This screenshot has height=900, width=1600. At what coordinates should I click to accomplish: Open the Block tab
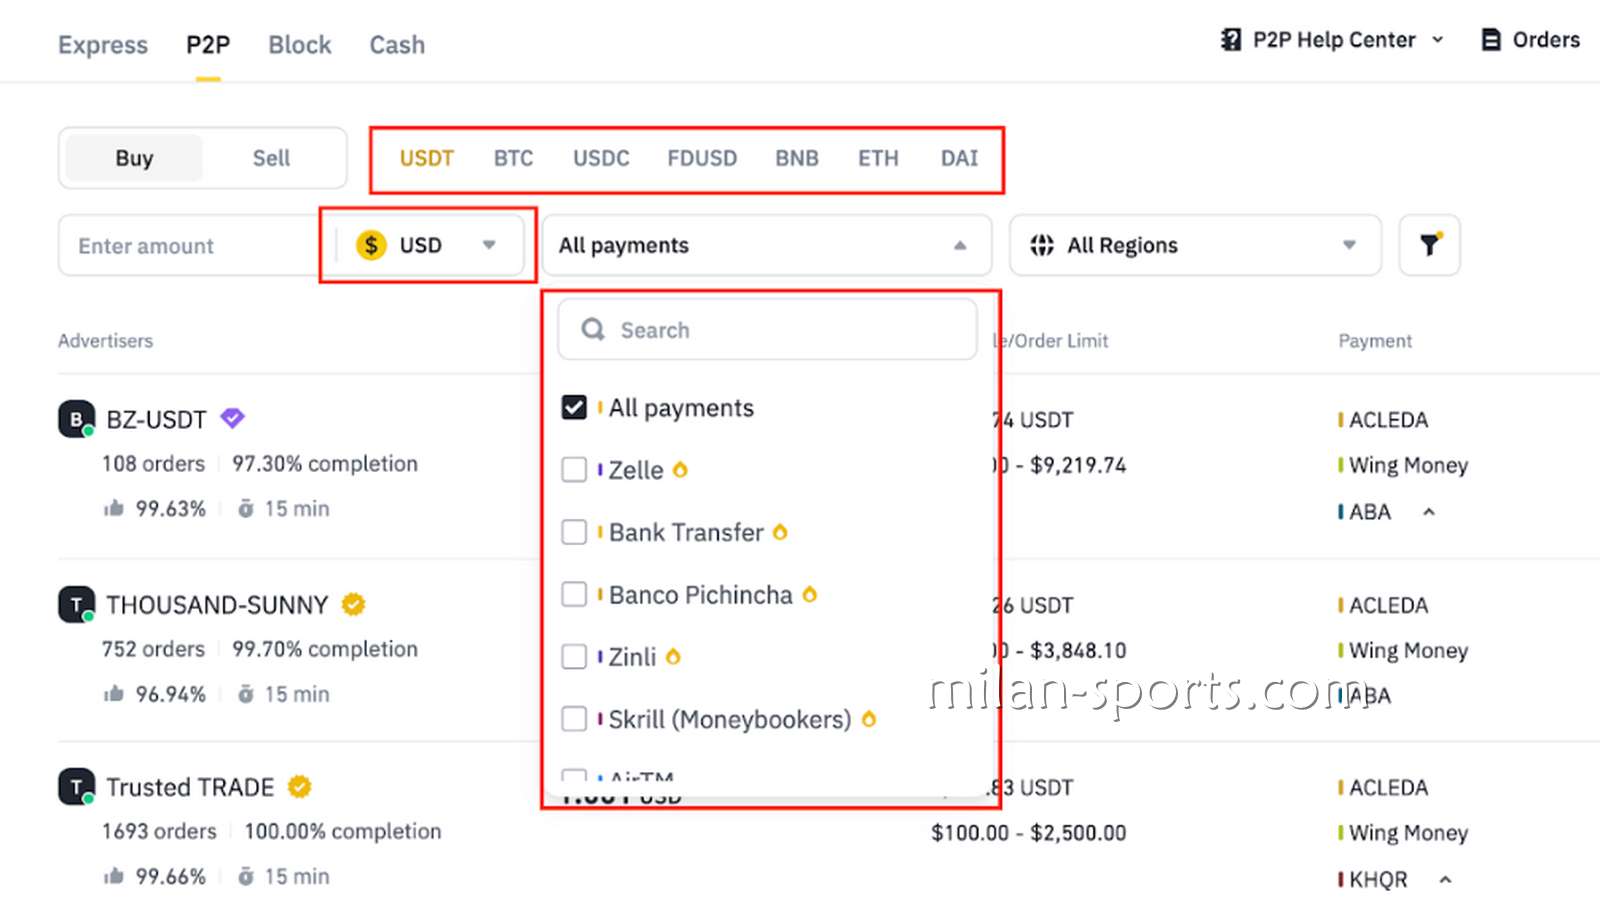(300, 45)
